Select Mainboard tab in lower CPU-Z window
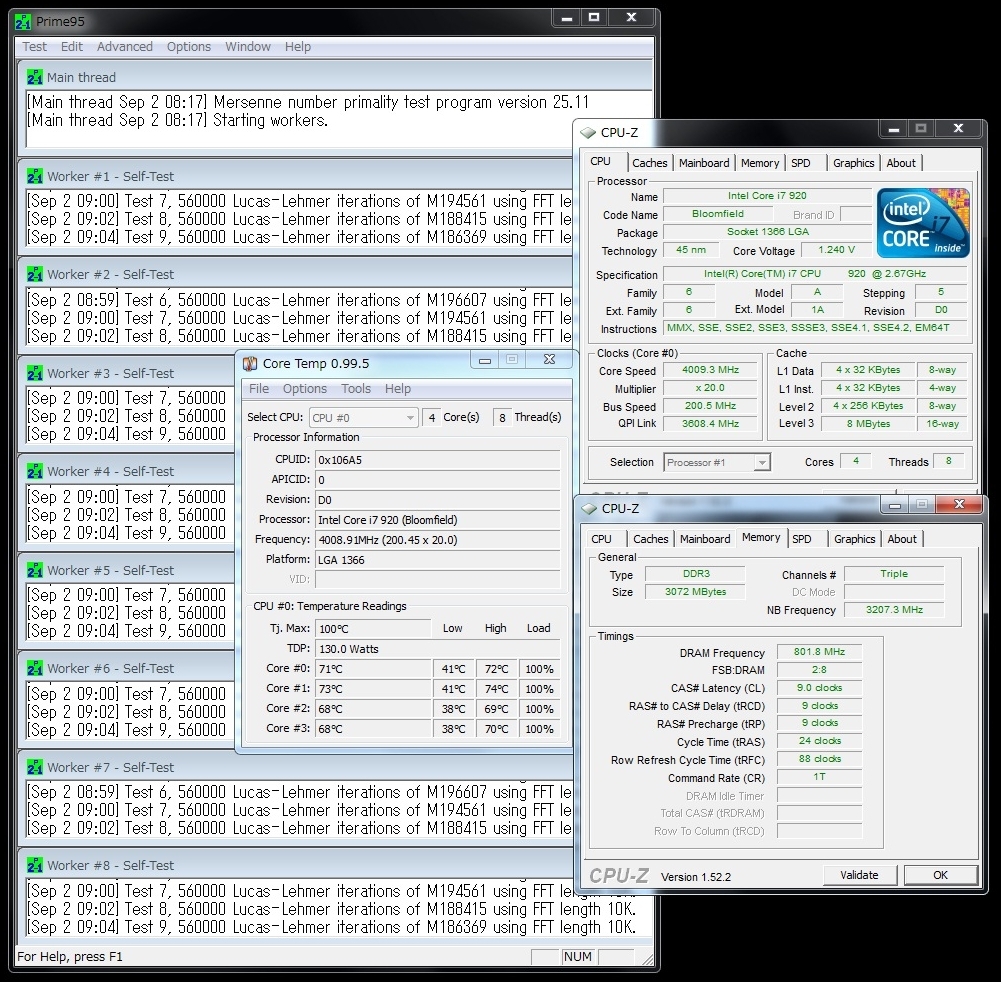 click(705, 539)
